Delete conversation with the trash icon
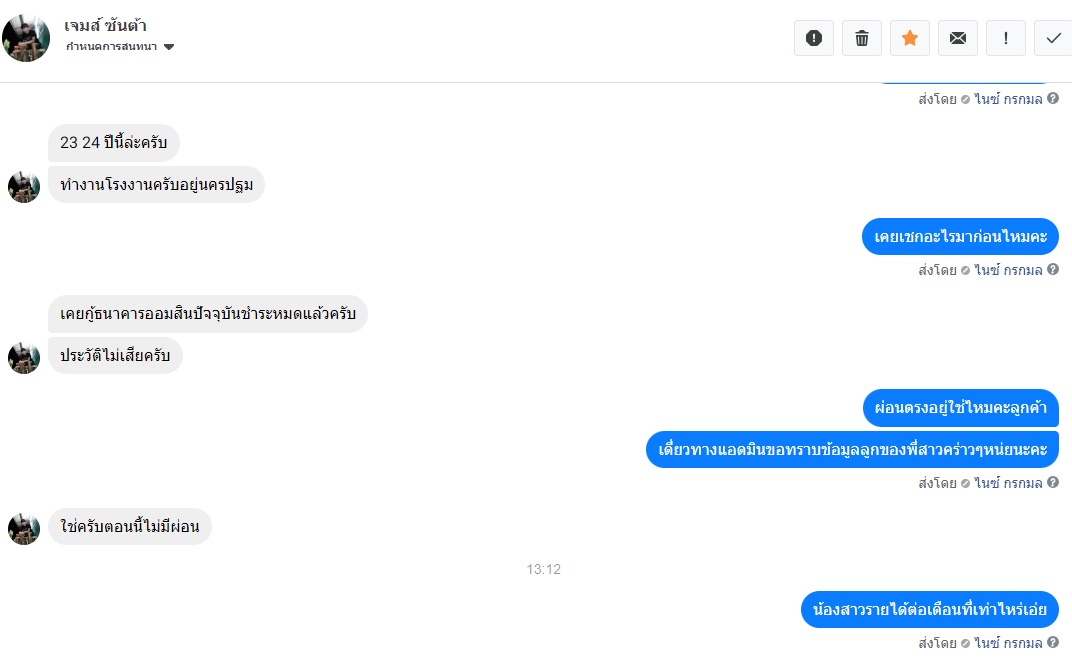 [x=861, y=38]
